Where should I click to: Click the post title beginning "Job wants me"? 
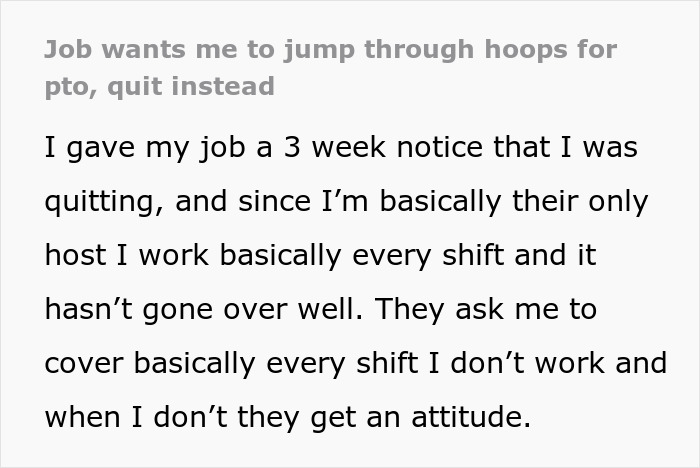[330, 49]
